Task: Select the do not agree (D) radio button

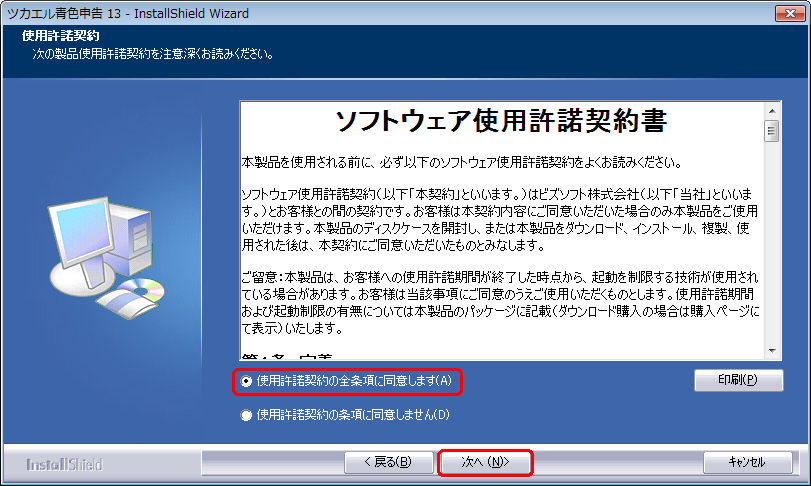Action: coord(246,415)
